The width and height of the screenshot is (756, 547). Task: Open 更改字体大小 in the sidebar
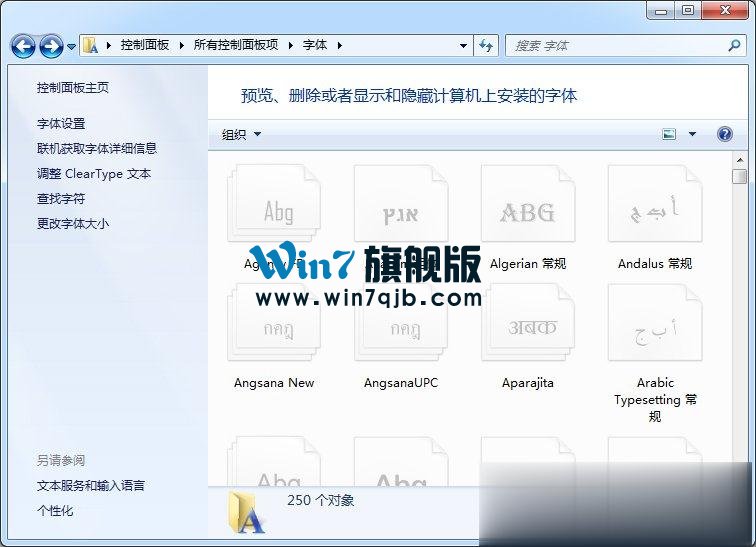(73, 224)
